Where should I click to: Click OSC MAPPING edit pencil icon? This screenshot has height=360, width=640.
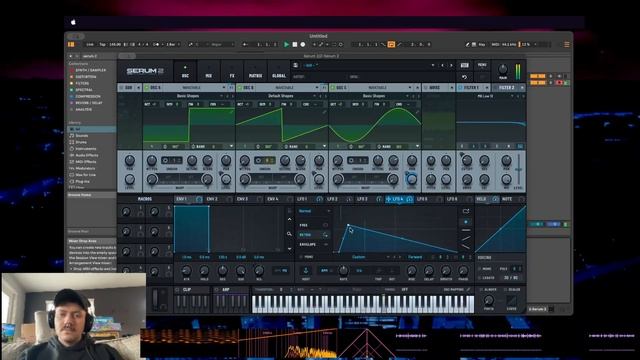pyautogui.click(x=468, y=290)
